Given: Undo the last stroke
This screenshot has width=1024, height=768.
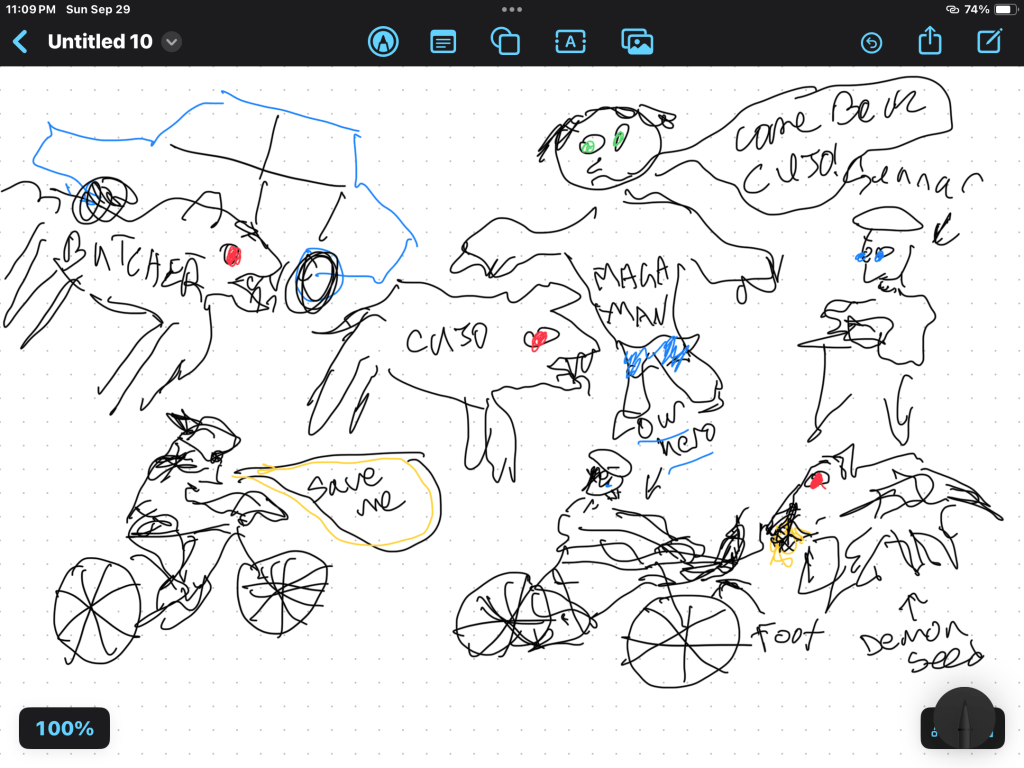Looking at the screenshot, I should point(871,42).
